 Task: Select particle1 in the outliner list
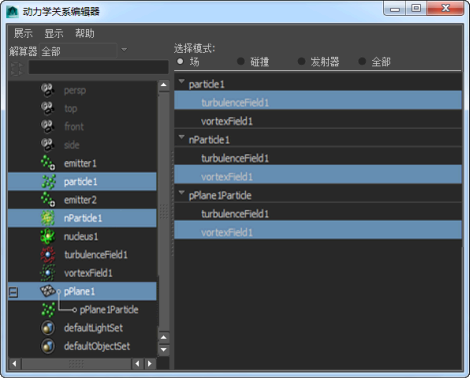pos(82,182)
